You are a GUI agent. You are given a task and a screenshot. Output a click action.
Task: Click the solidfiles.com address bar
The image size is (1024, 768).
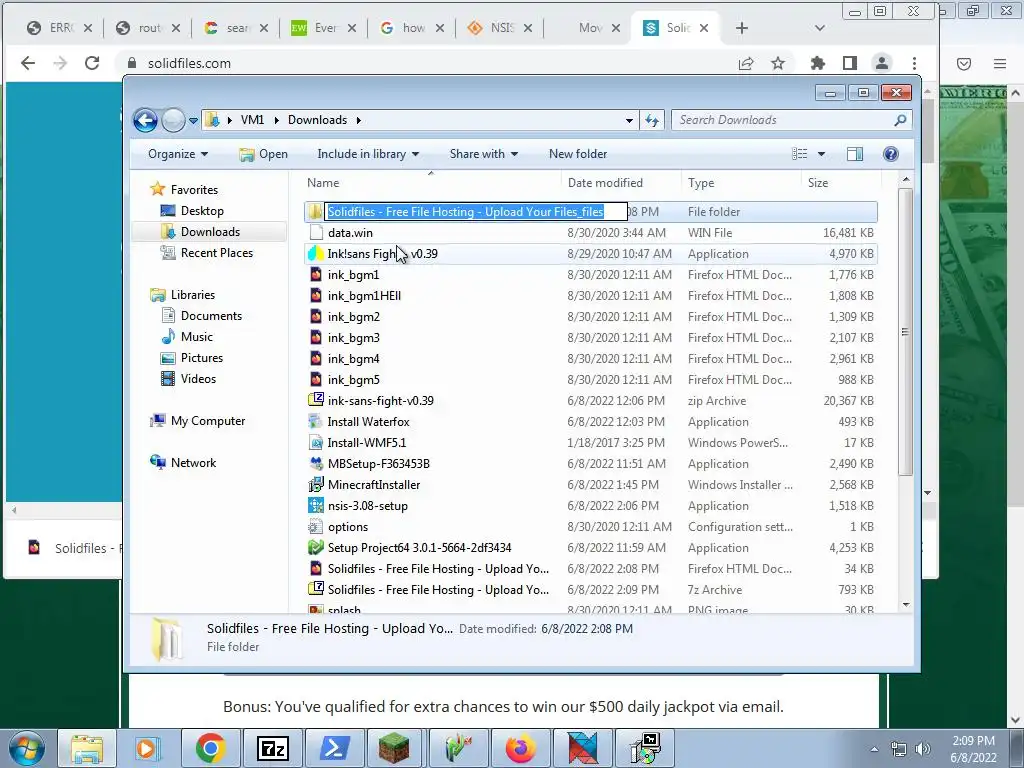tap(424, 63)
